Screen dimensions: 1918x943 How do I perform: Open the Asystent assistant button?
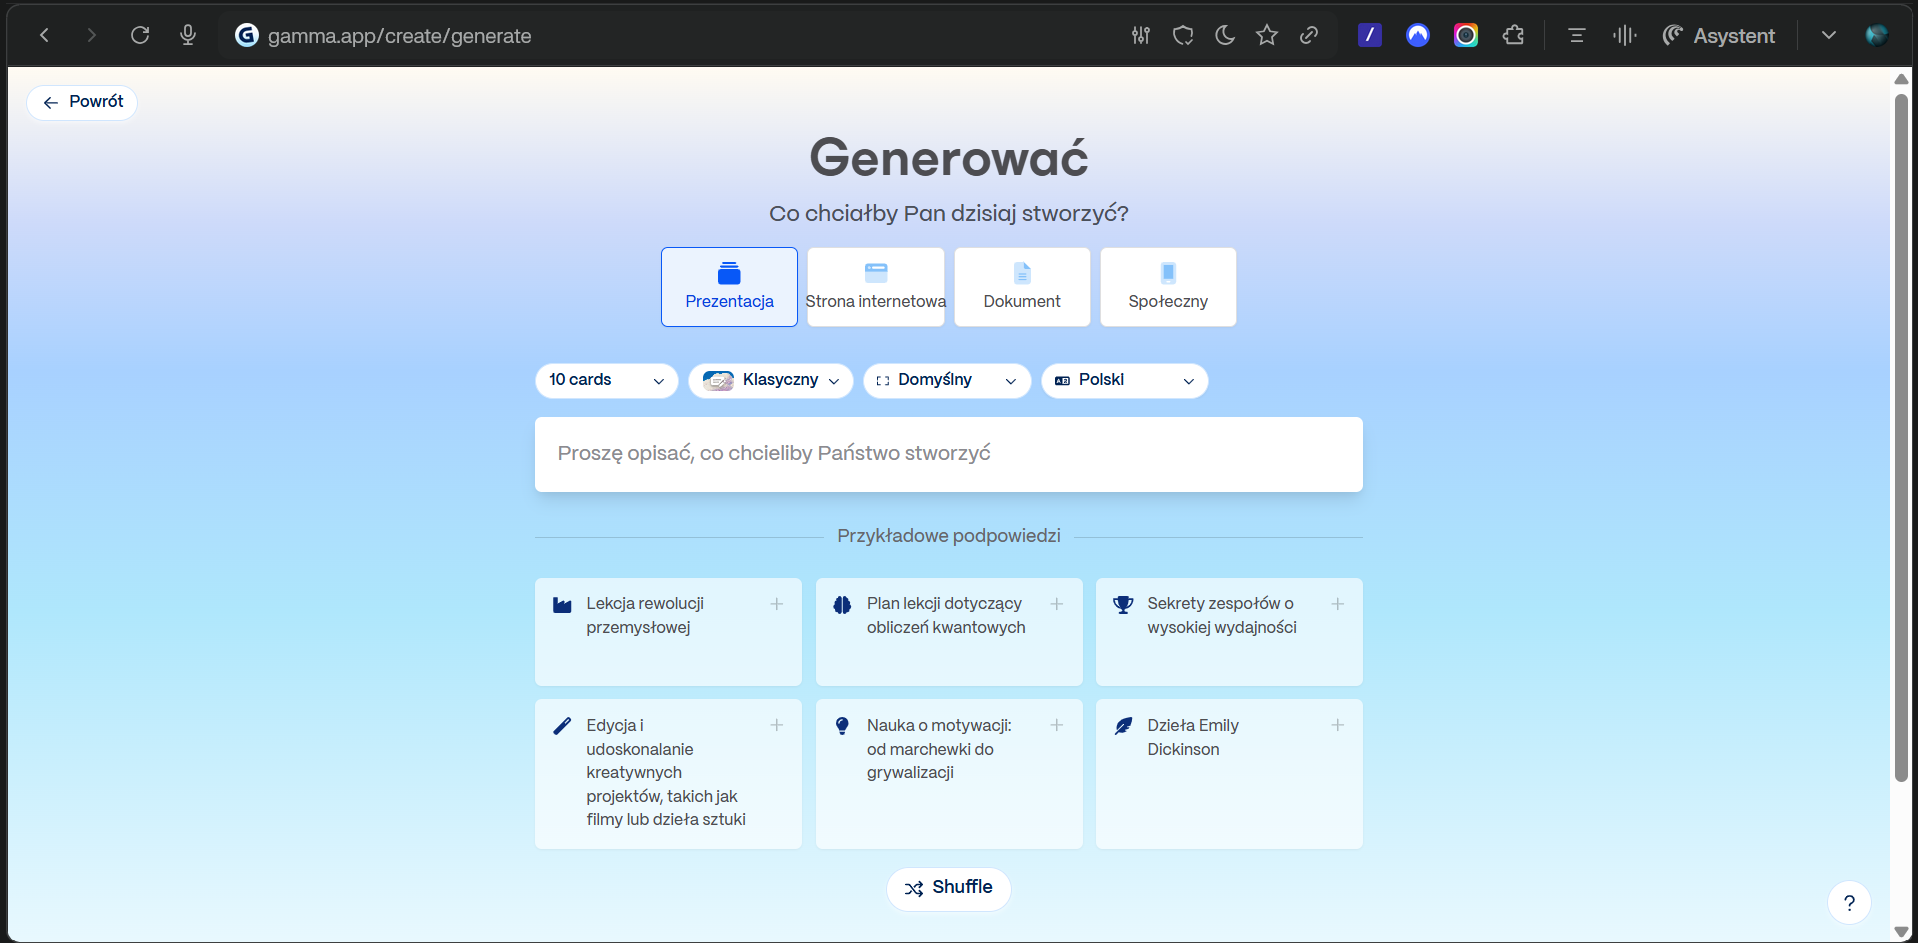(1719, 36)
